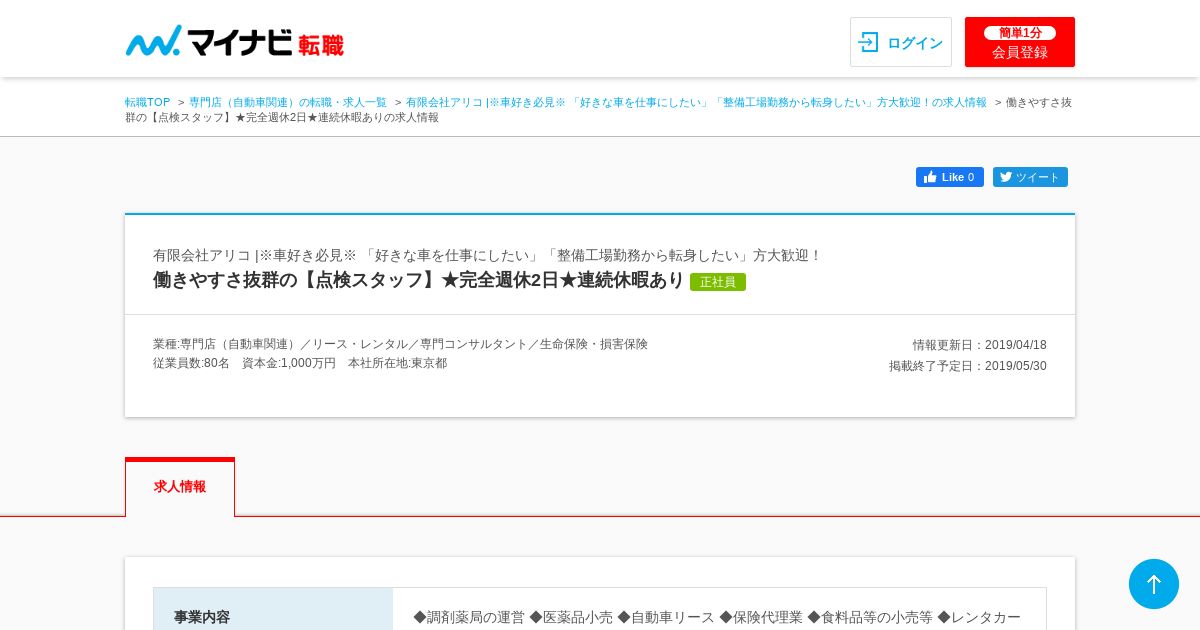Click the Twitter ツイート button
Image resolution: width=1200 pixels, height=630 pixels.
(x=1030, y=177)
